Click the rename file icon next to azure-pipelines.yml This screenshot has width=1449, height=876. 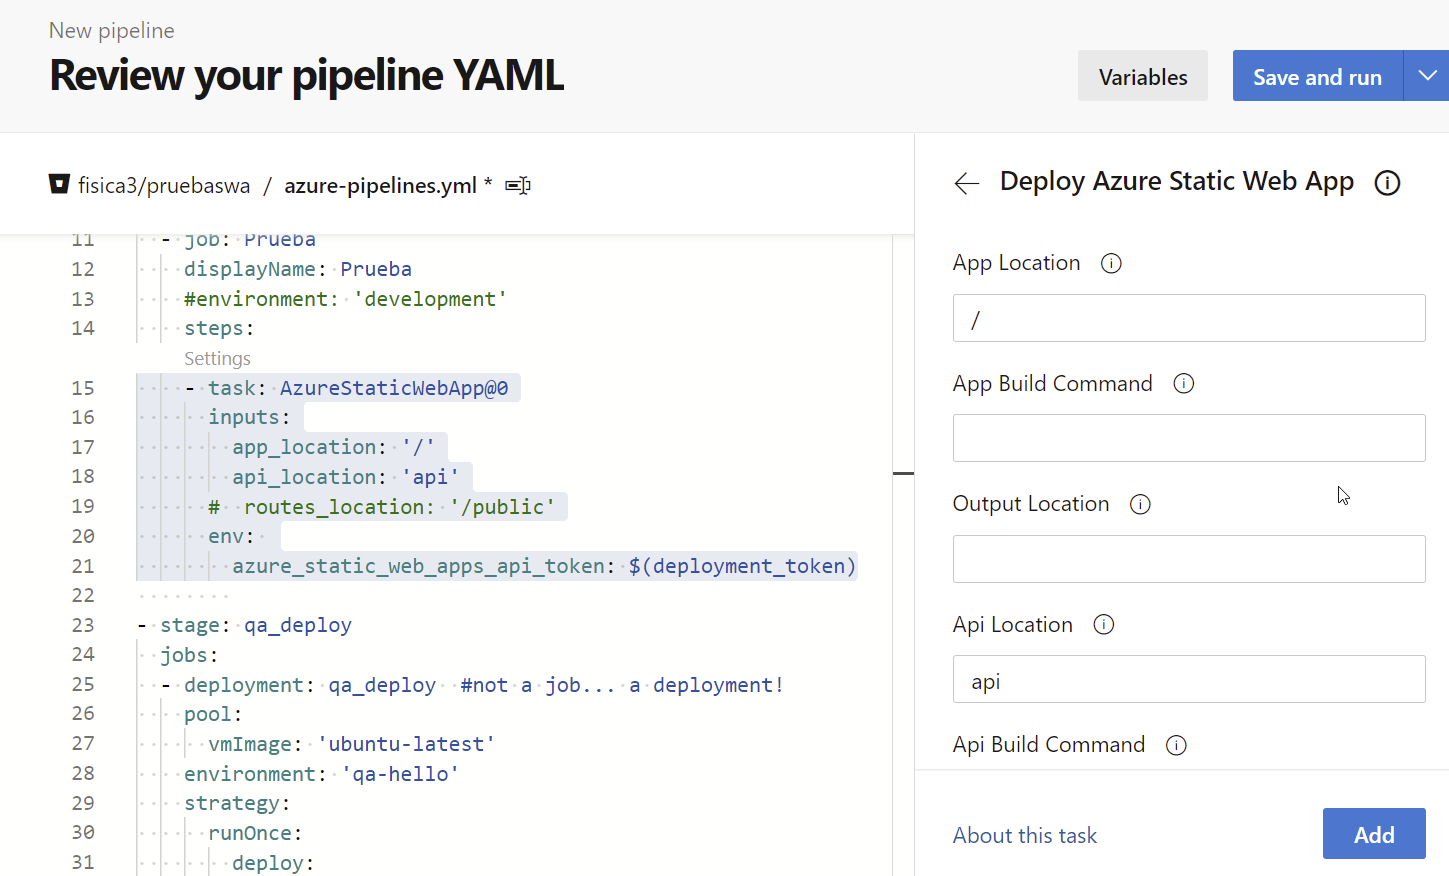(x=518, y=185)
